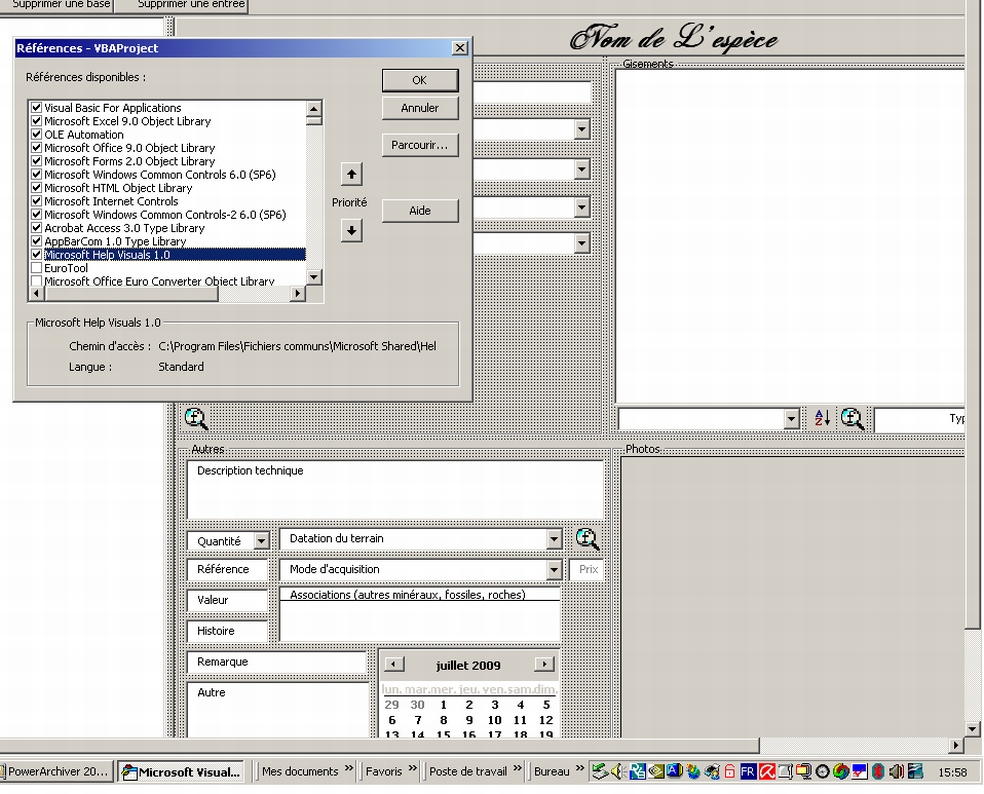The width and height of the screenshot is (984, 794).
Task: Click the Bluetooth tray icon
Action: (878, 771)
